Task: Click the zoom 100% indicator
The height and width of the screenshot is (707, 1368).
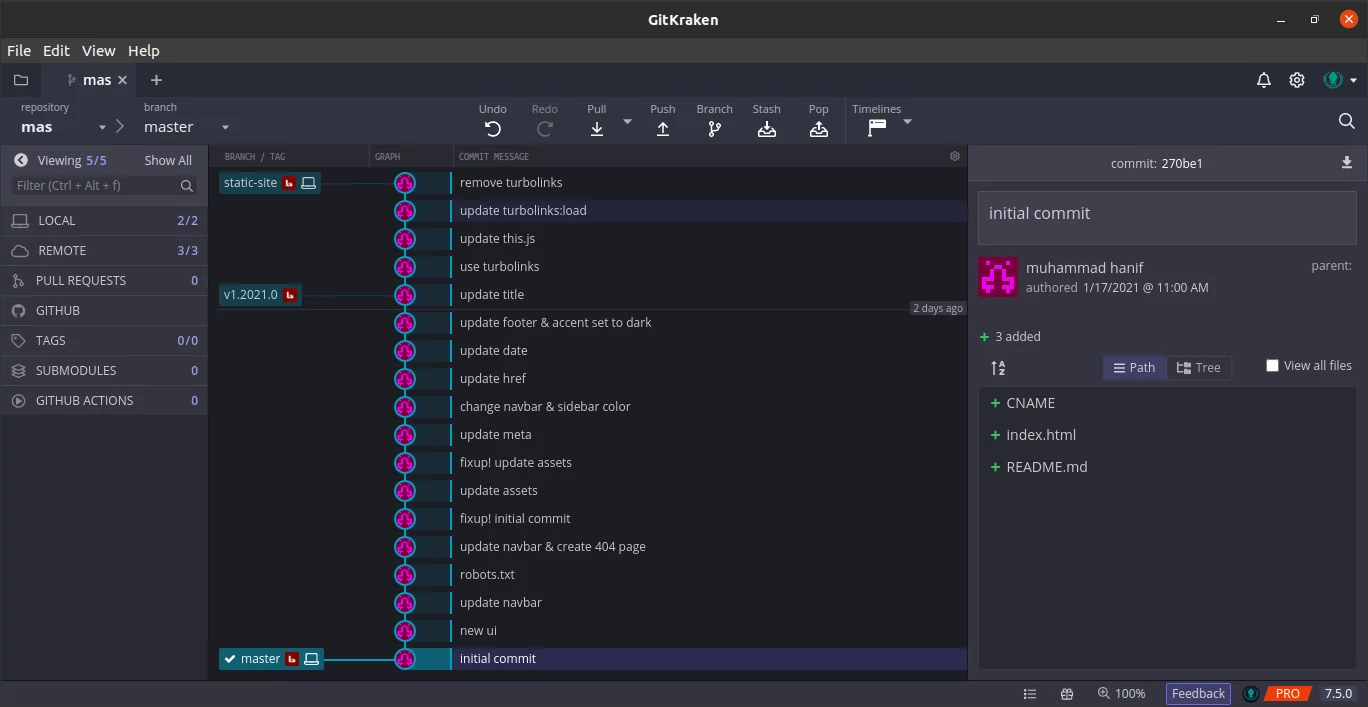Action: click(x=1121, y=694)
